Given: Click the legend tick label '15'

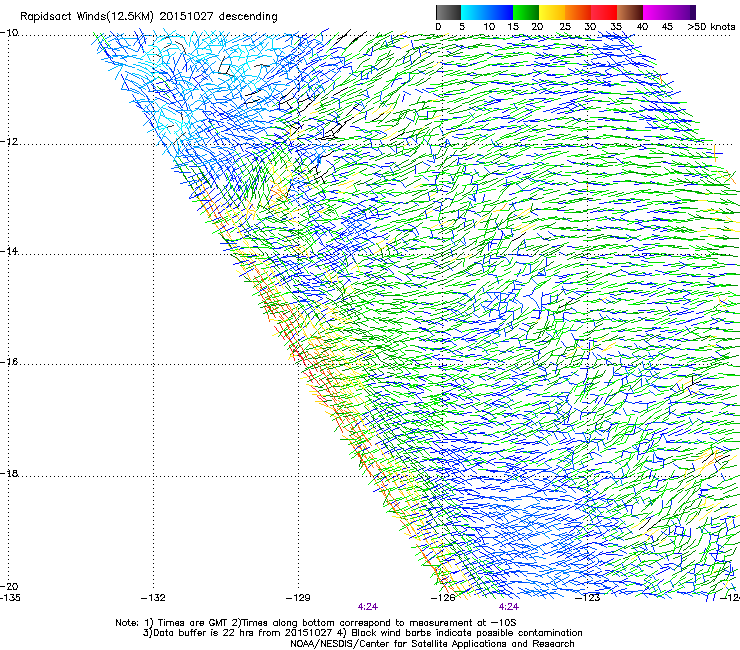Looking at the screenshot, I should click(513, 27).
